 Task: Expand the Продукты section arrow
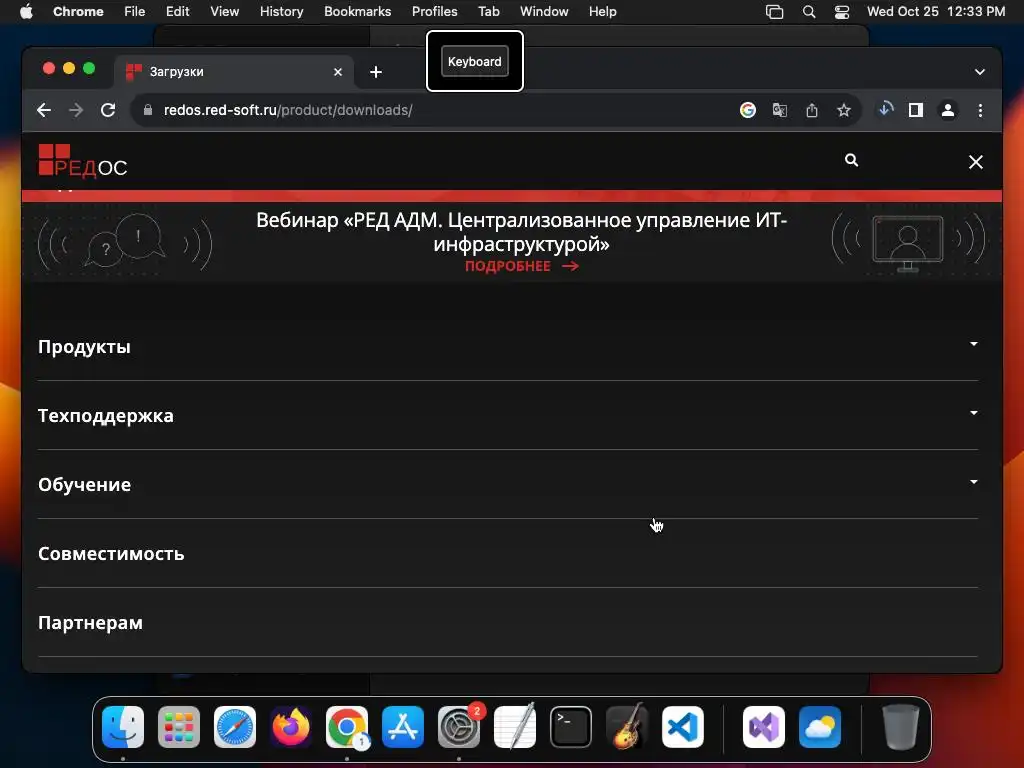(973, 344)
